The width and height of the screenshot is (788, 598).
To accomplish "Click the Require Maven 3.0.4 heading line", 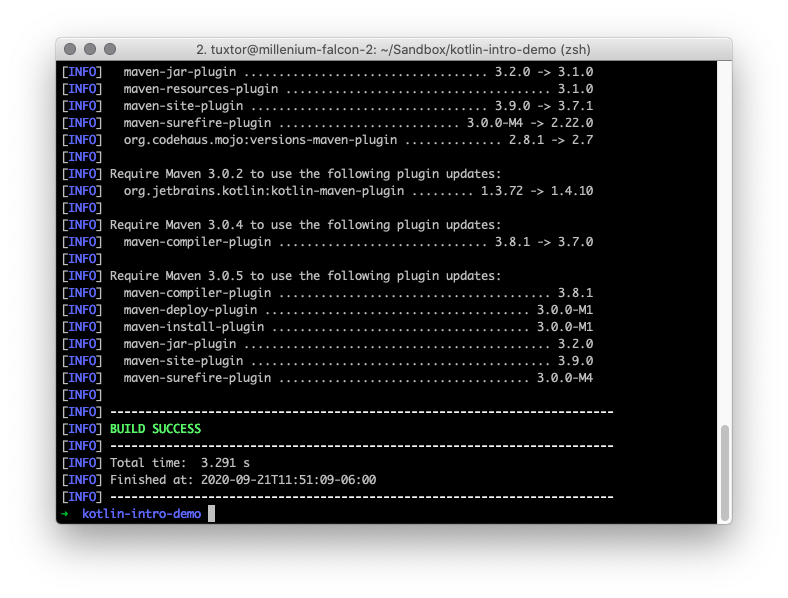I will pyautogui.click(x=305, y=225).
